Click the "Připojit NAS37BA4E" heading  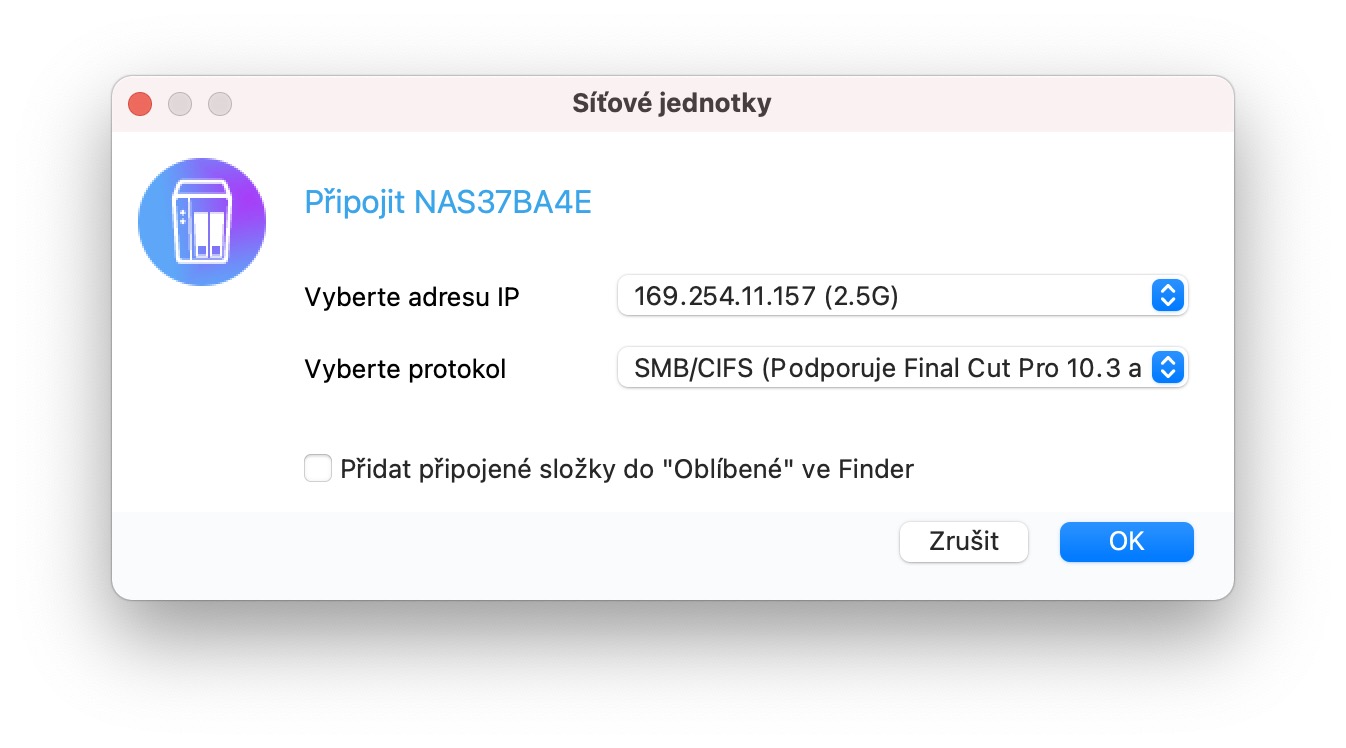point(448,203)
